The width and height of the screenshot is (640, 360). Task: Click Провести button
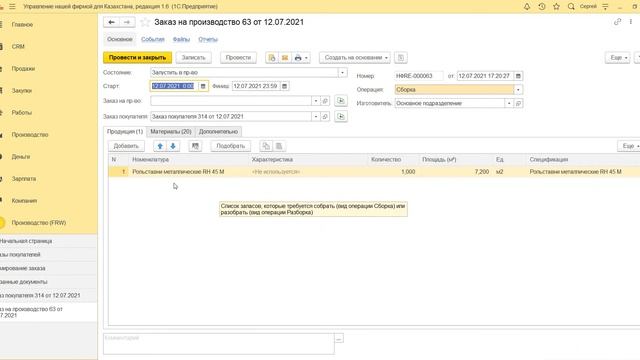(x=238, y=58)
